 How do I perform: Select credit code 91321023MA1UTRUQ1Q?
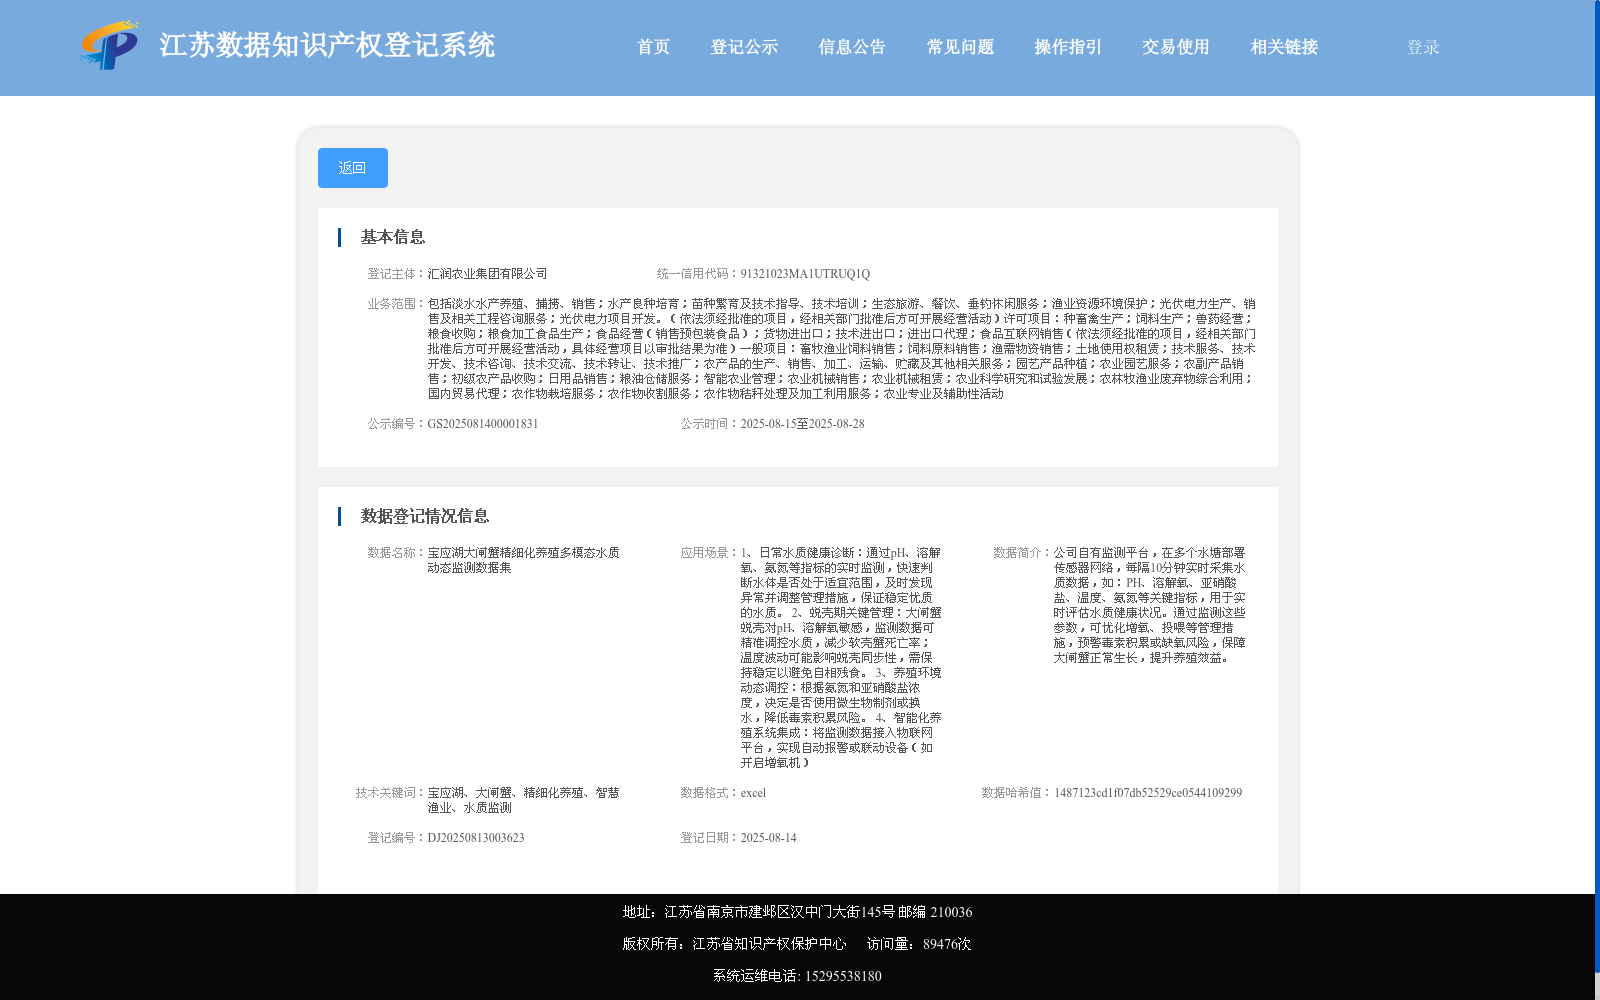pos(805,274)
